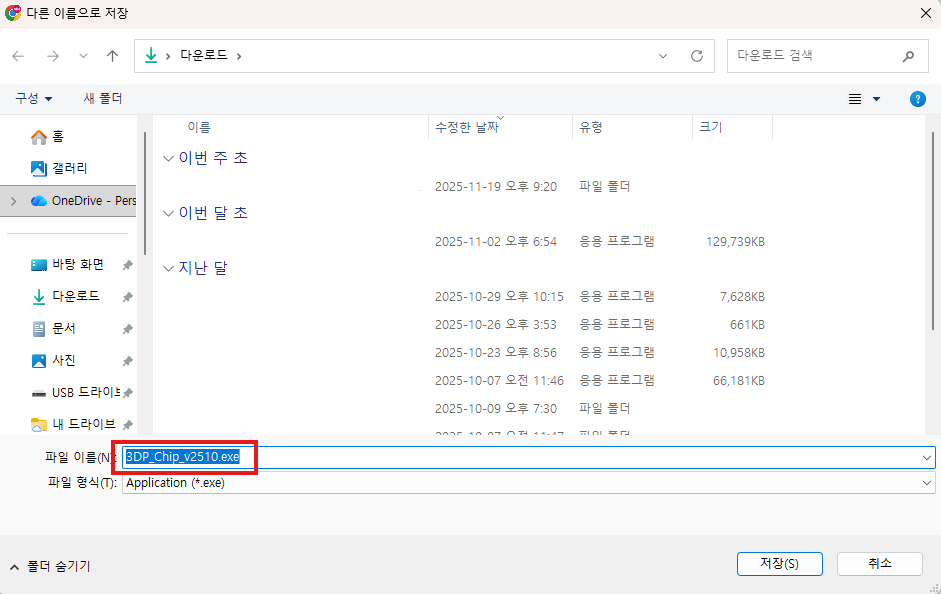
Task: Select the 66,181KB application file
Action: coord(465,380)
